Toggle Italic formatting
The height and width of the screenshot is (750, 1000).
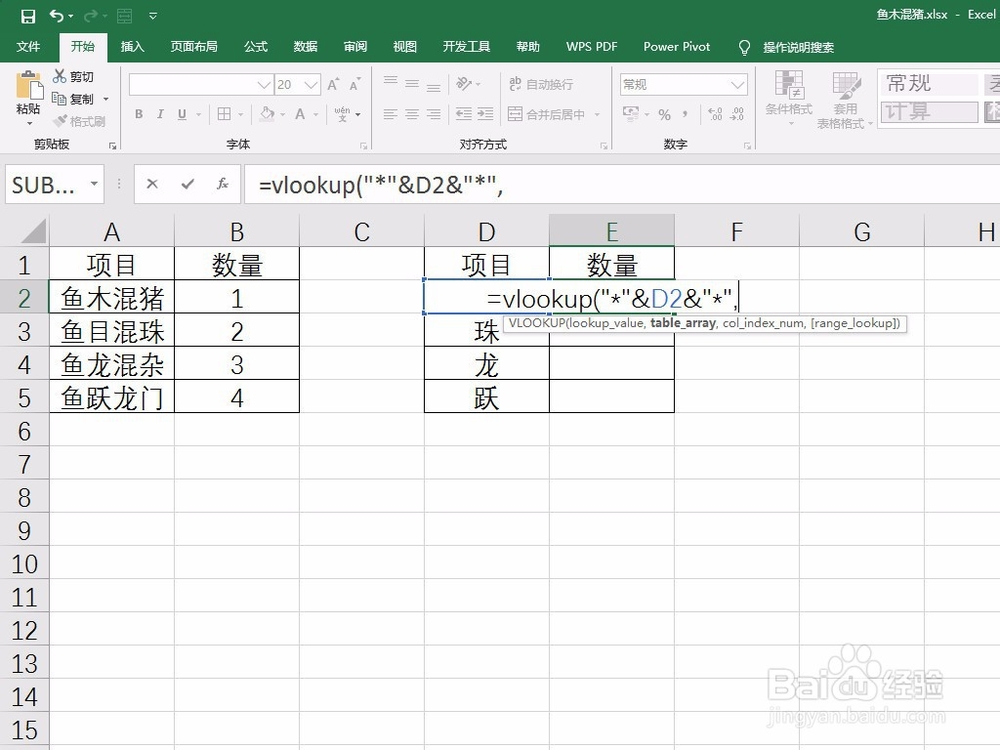tap(159, 114)
